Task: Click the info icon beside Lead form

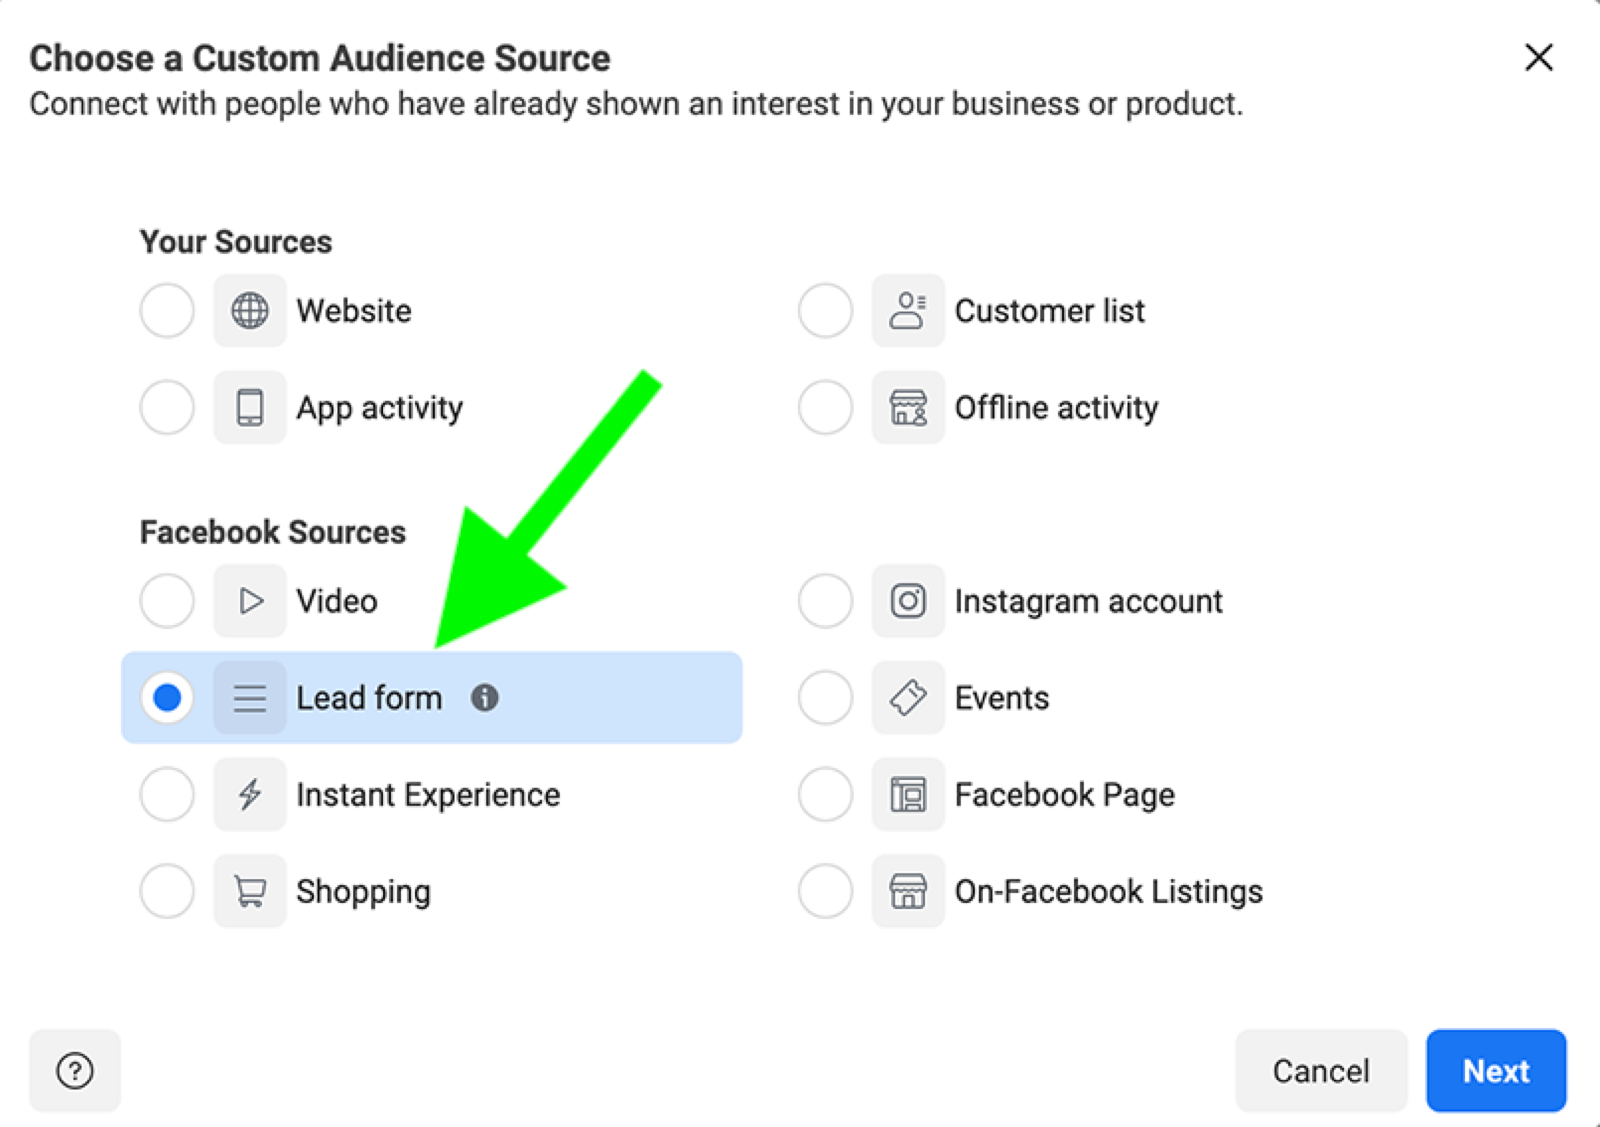Action: click(x=485, y=698)
